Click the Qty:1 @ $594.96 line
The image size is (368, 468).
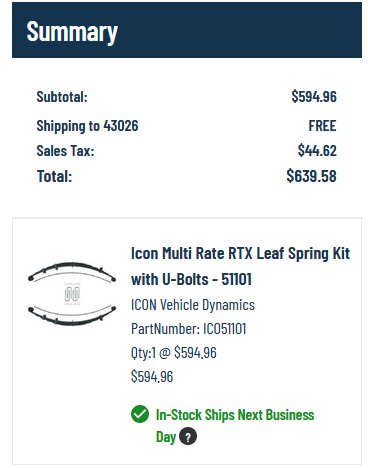click(174, 352)
